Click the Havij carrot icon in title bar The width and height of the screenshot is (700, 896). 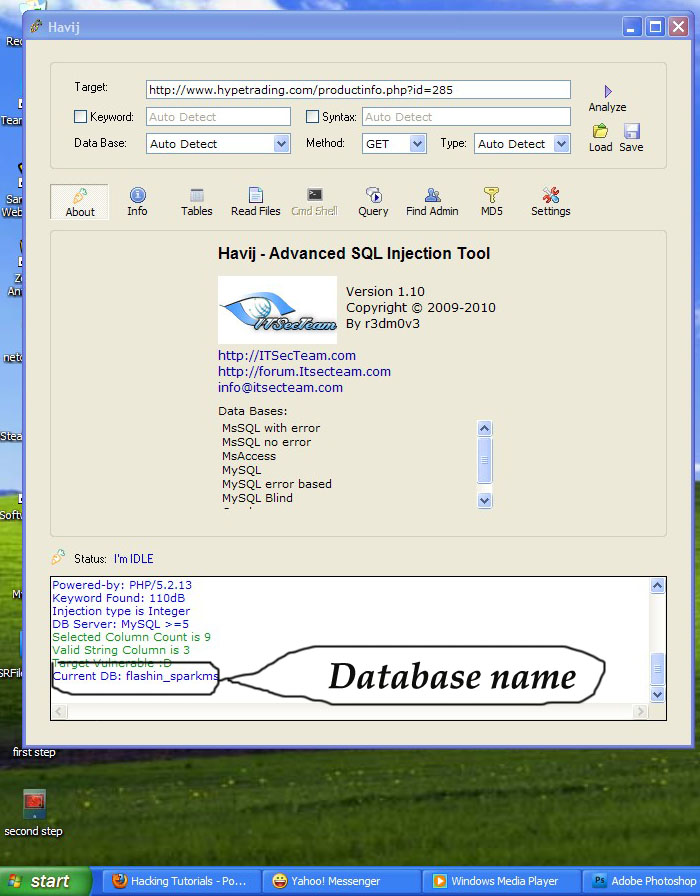[36, 26]
